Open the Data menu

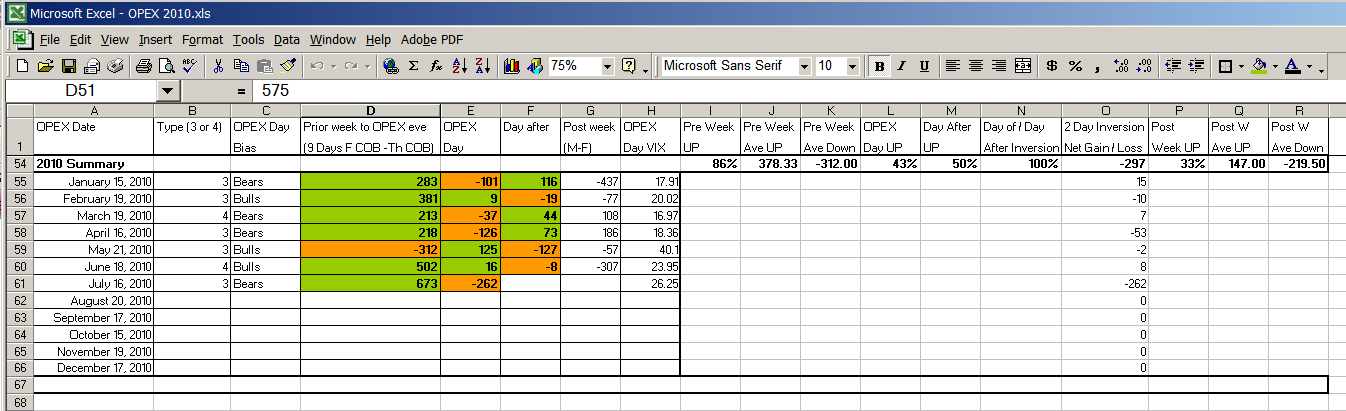(x=287, y=40)
